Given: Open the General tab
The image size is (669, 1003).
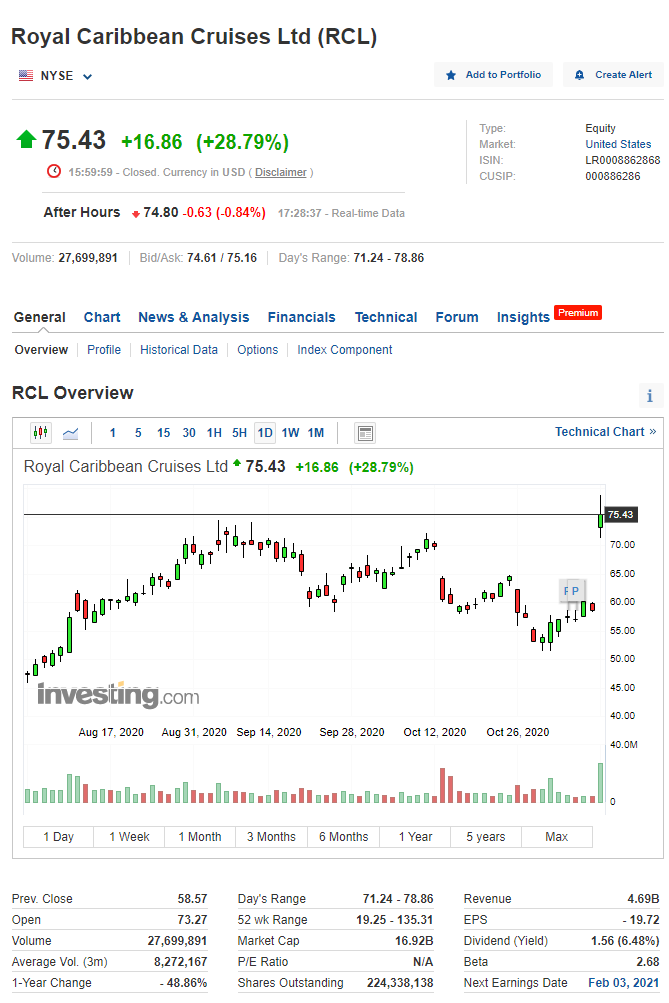Looking at the screenshot, I should [40, 317].
